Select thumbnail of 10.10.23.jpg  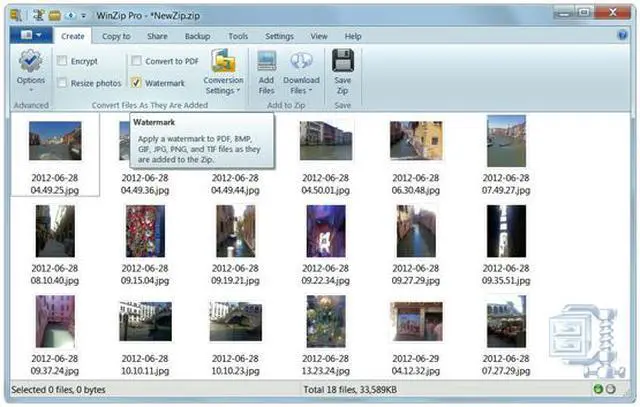(x=236, y=321)
